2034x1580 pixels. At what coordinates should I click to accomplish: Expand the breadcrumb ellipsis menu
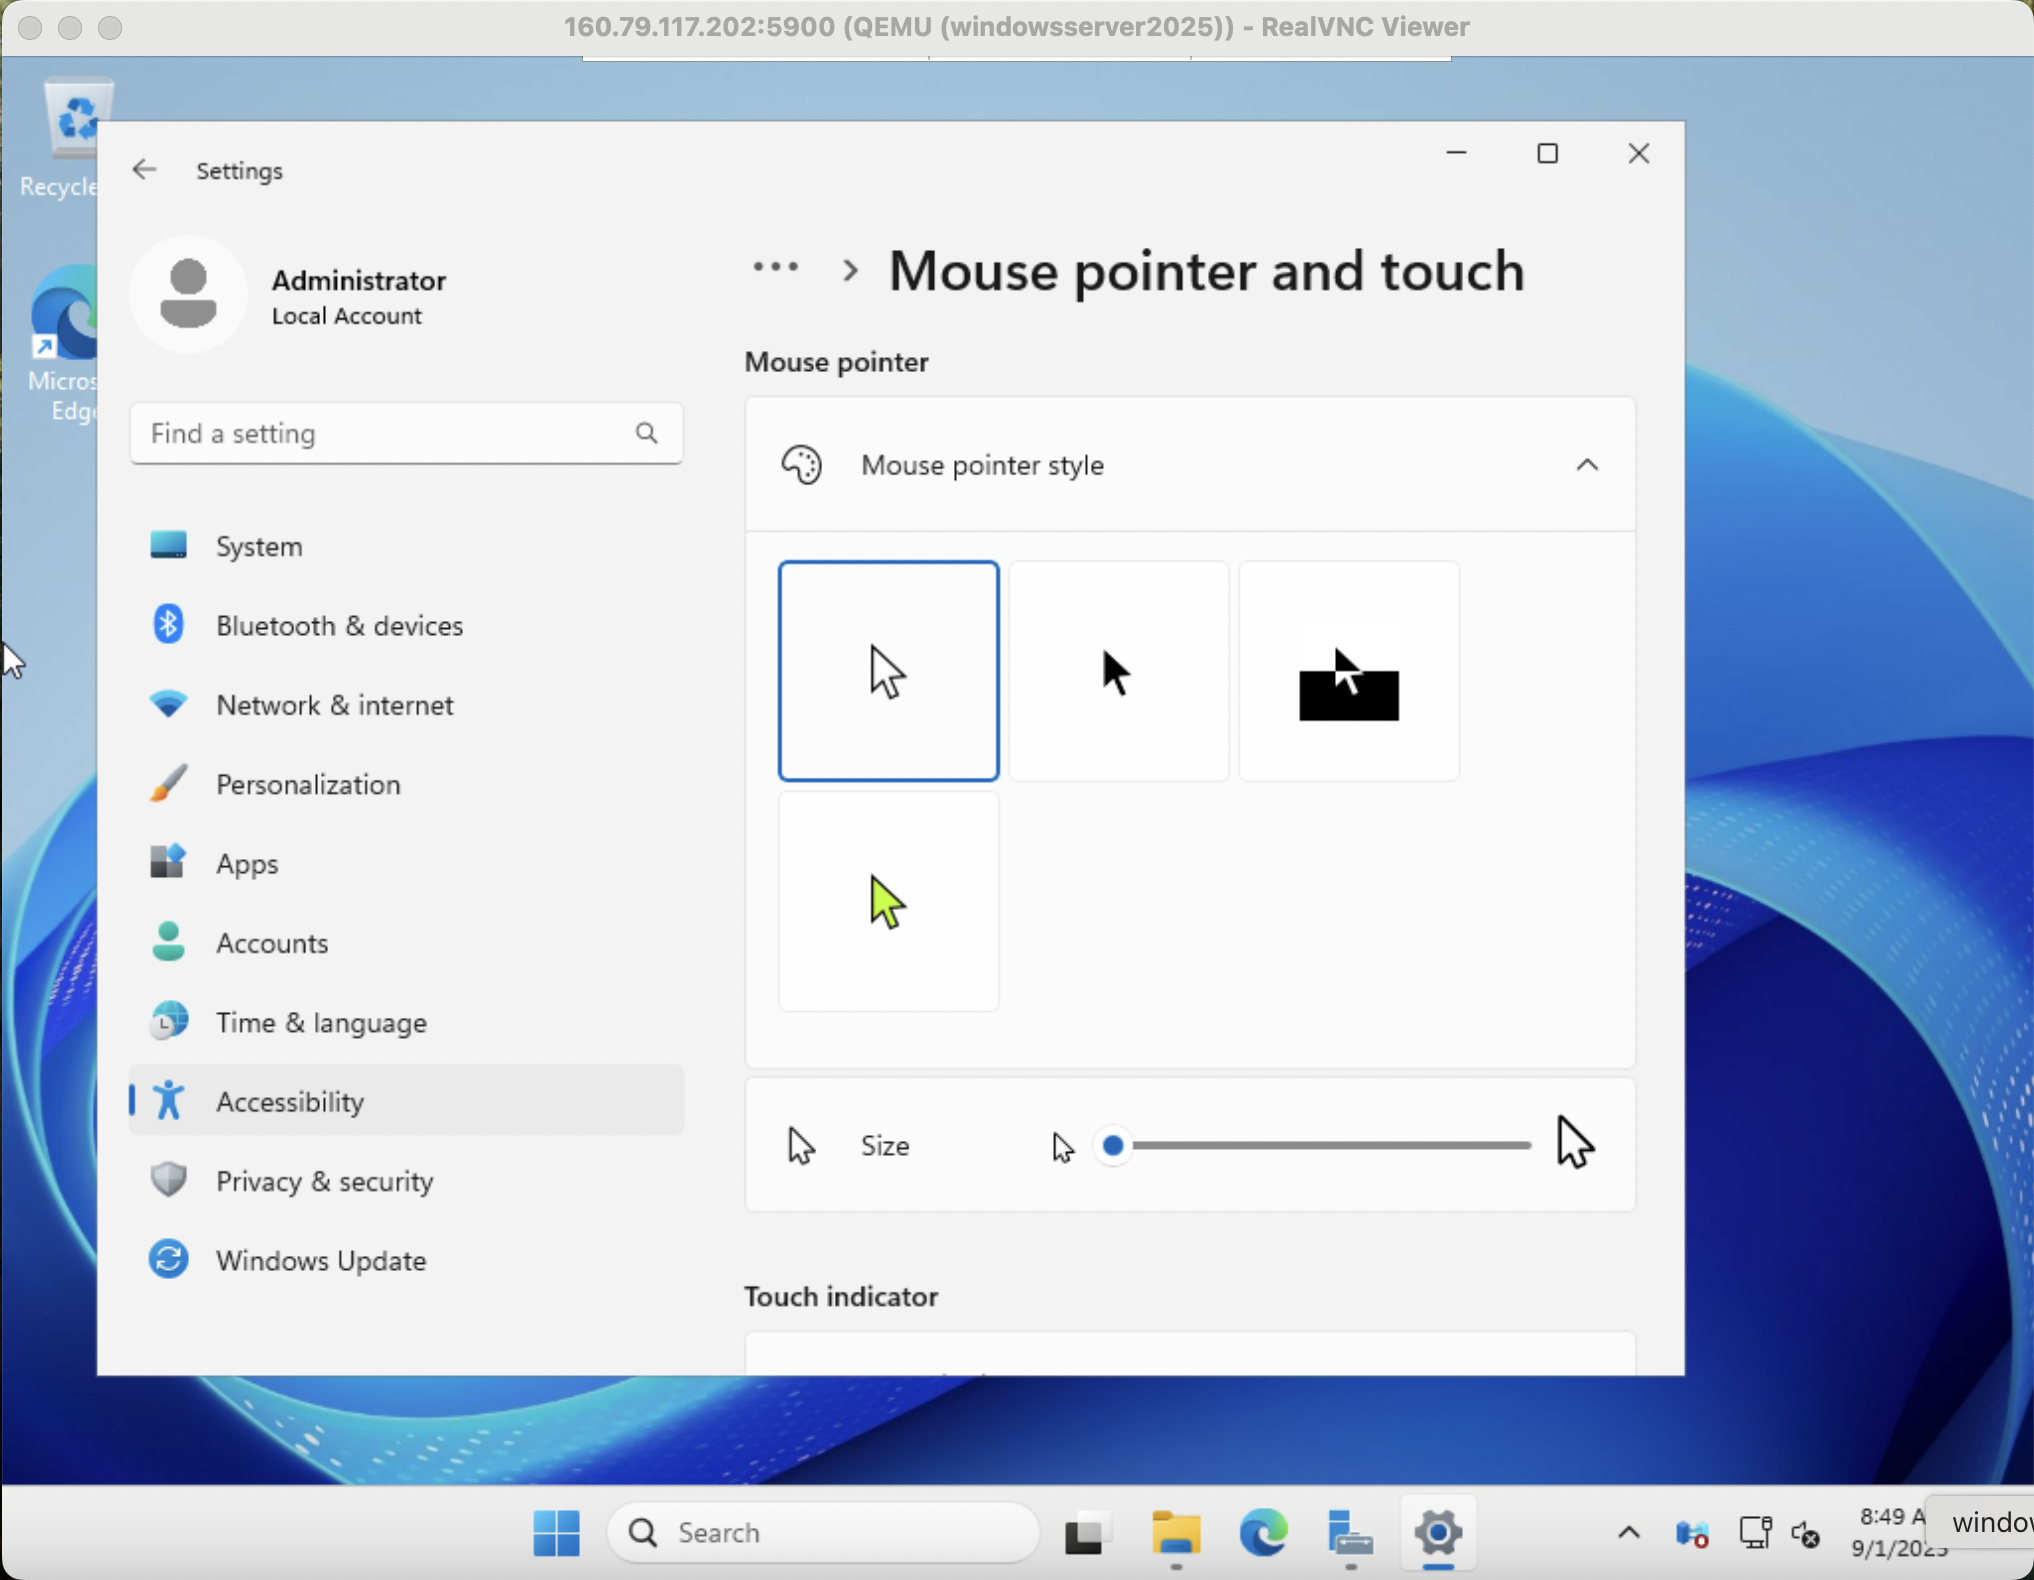774,268
